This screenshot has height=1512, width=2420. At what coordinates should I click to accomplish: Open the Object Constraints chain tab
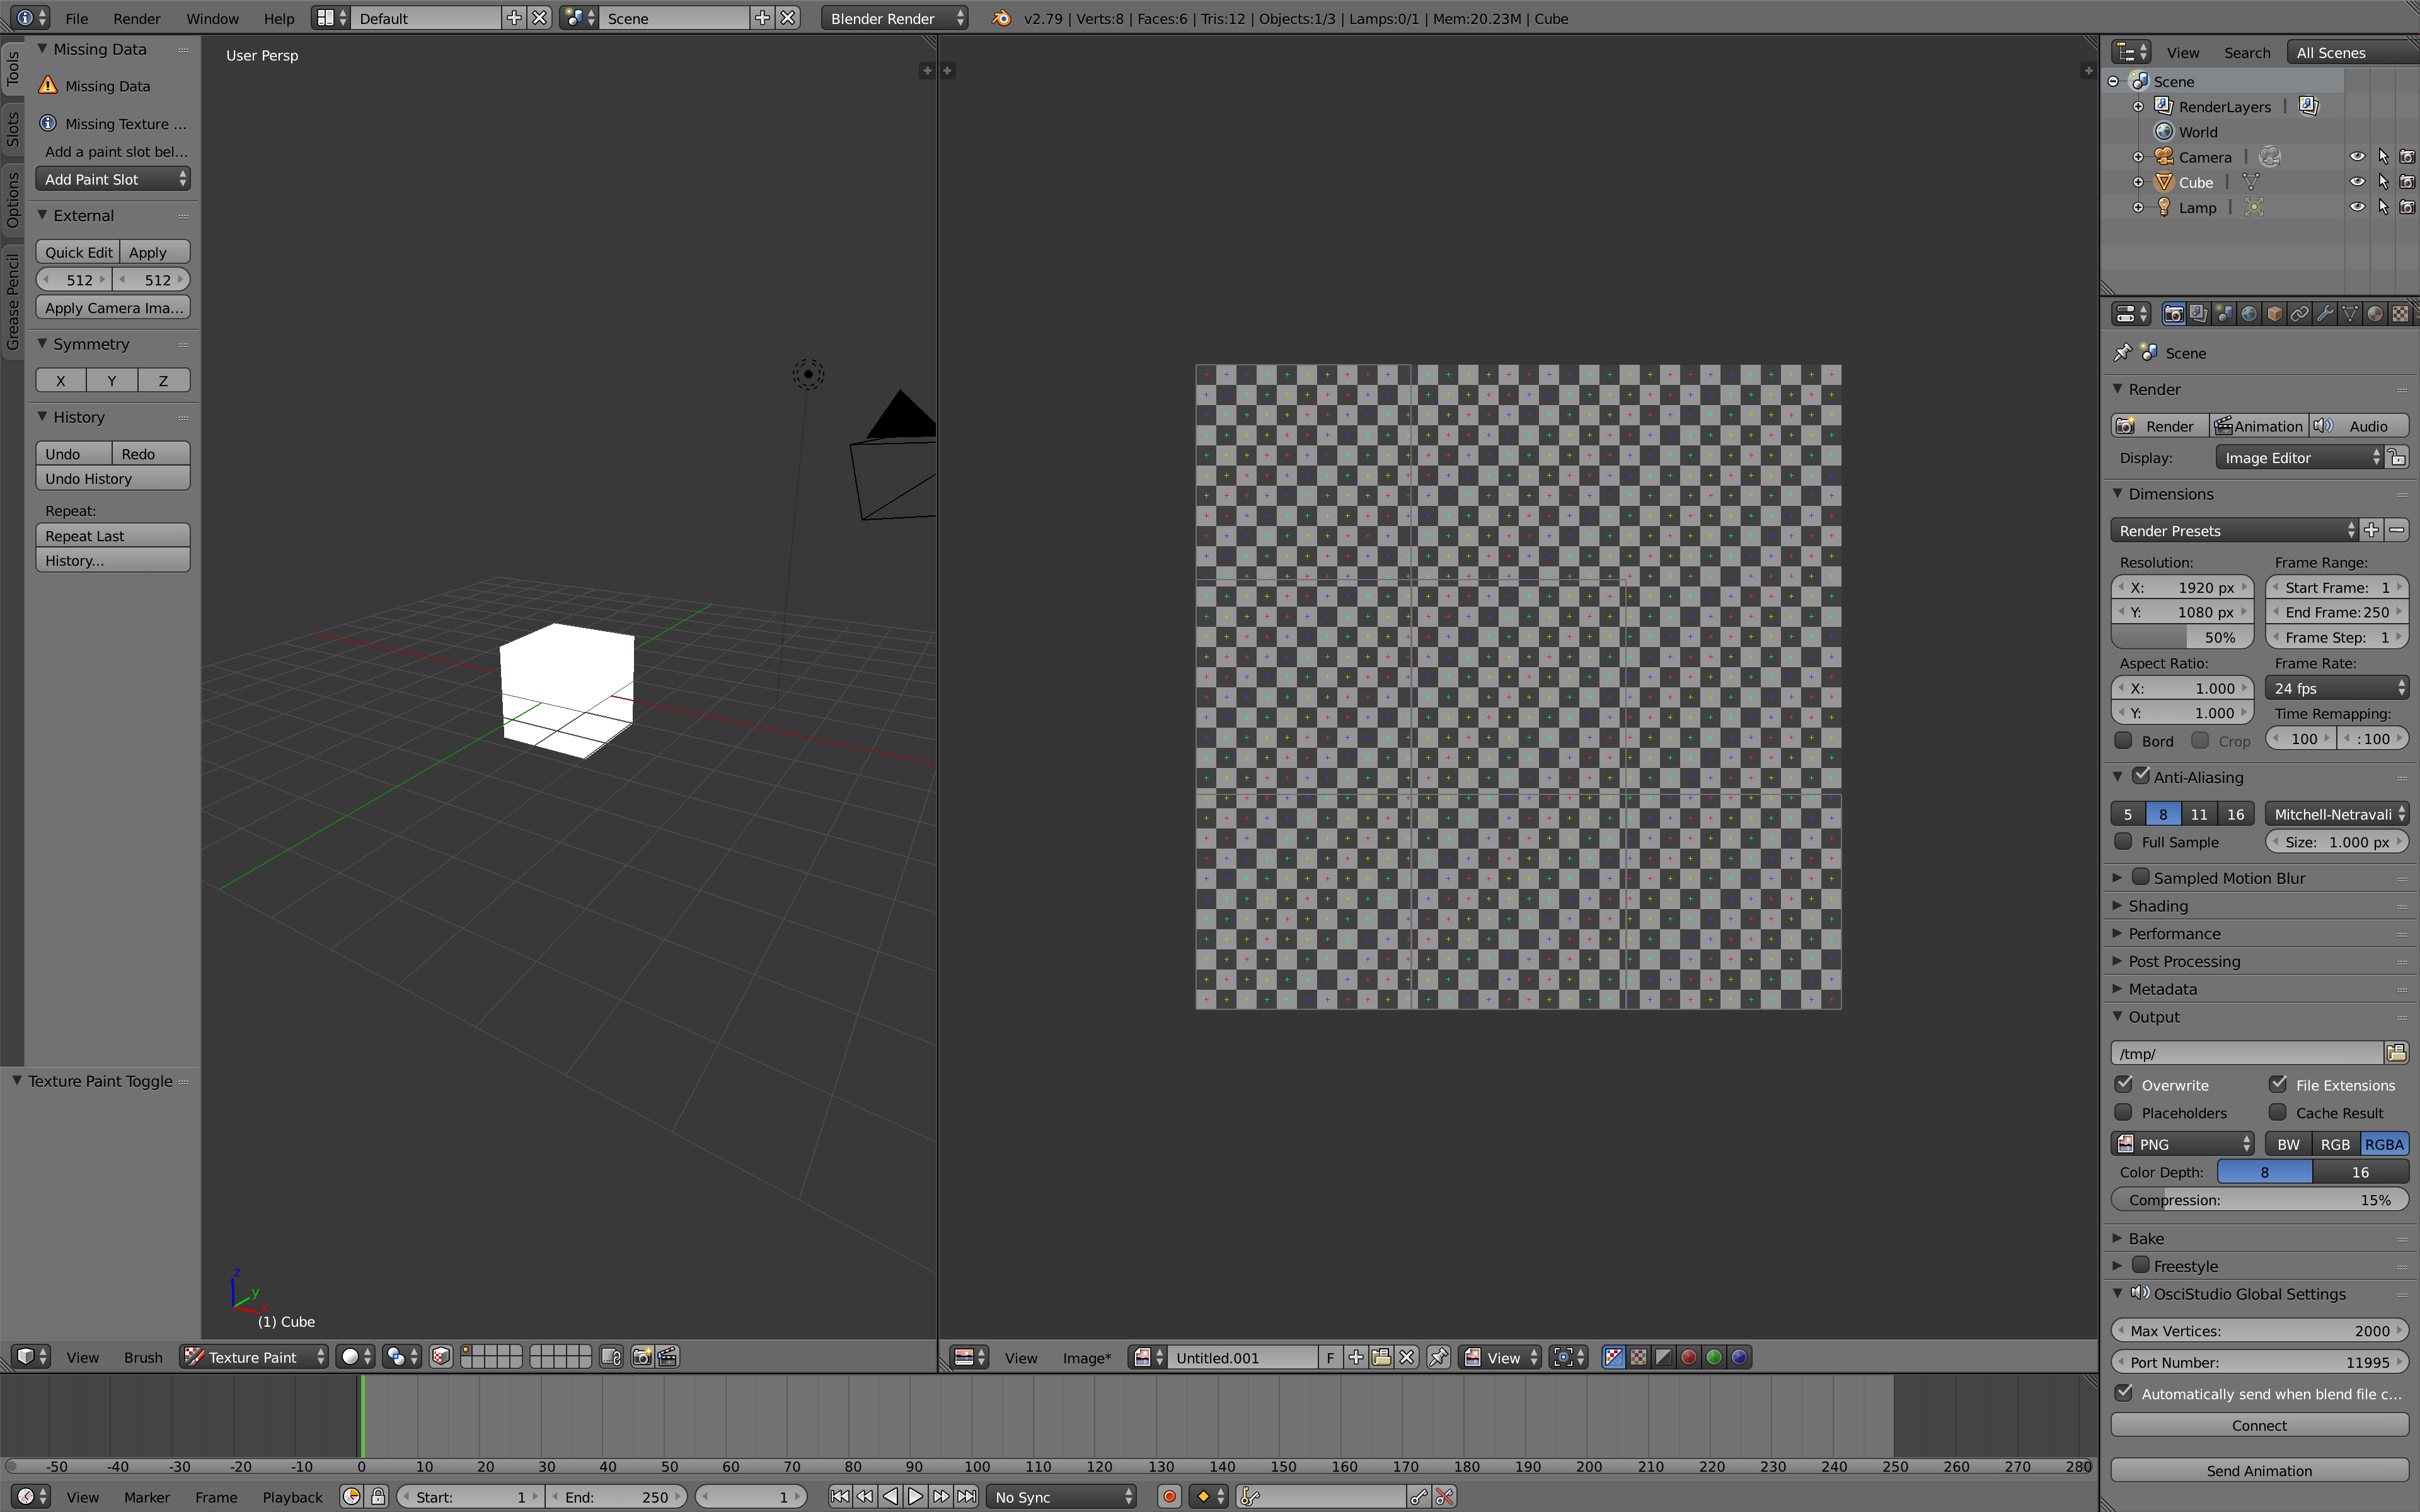[2299, 314]
